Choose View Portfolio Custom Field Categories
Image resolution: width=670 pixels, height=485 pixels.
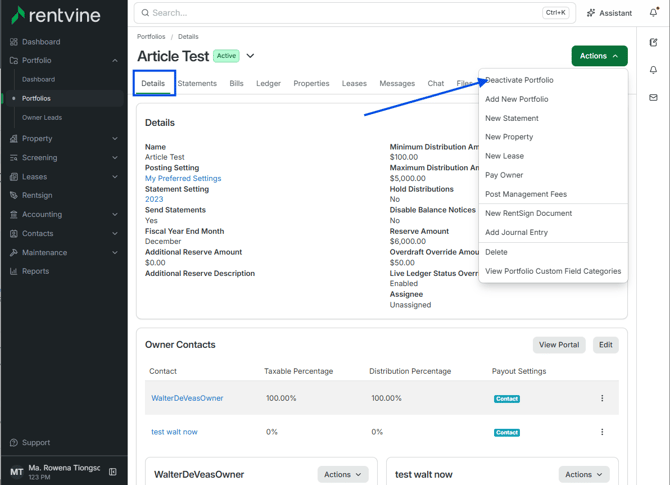(553, 271)
